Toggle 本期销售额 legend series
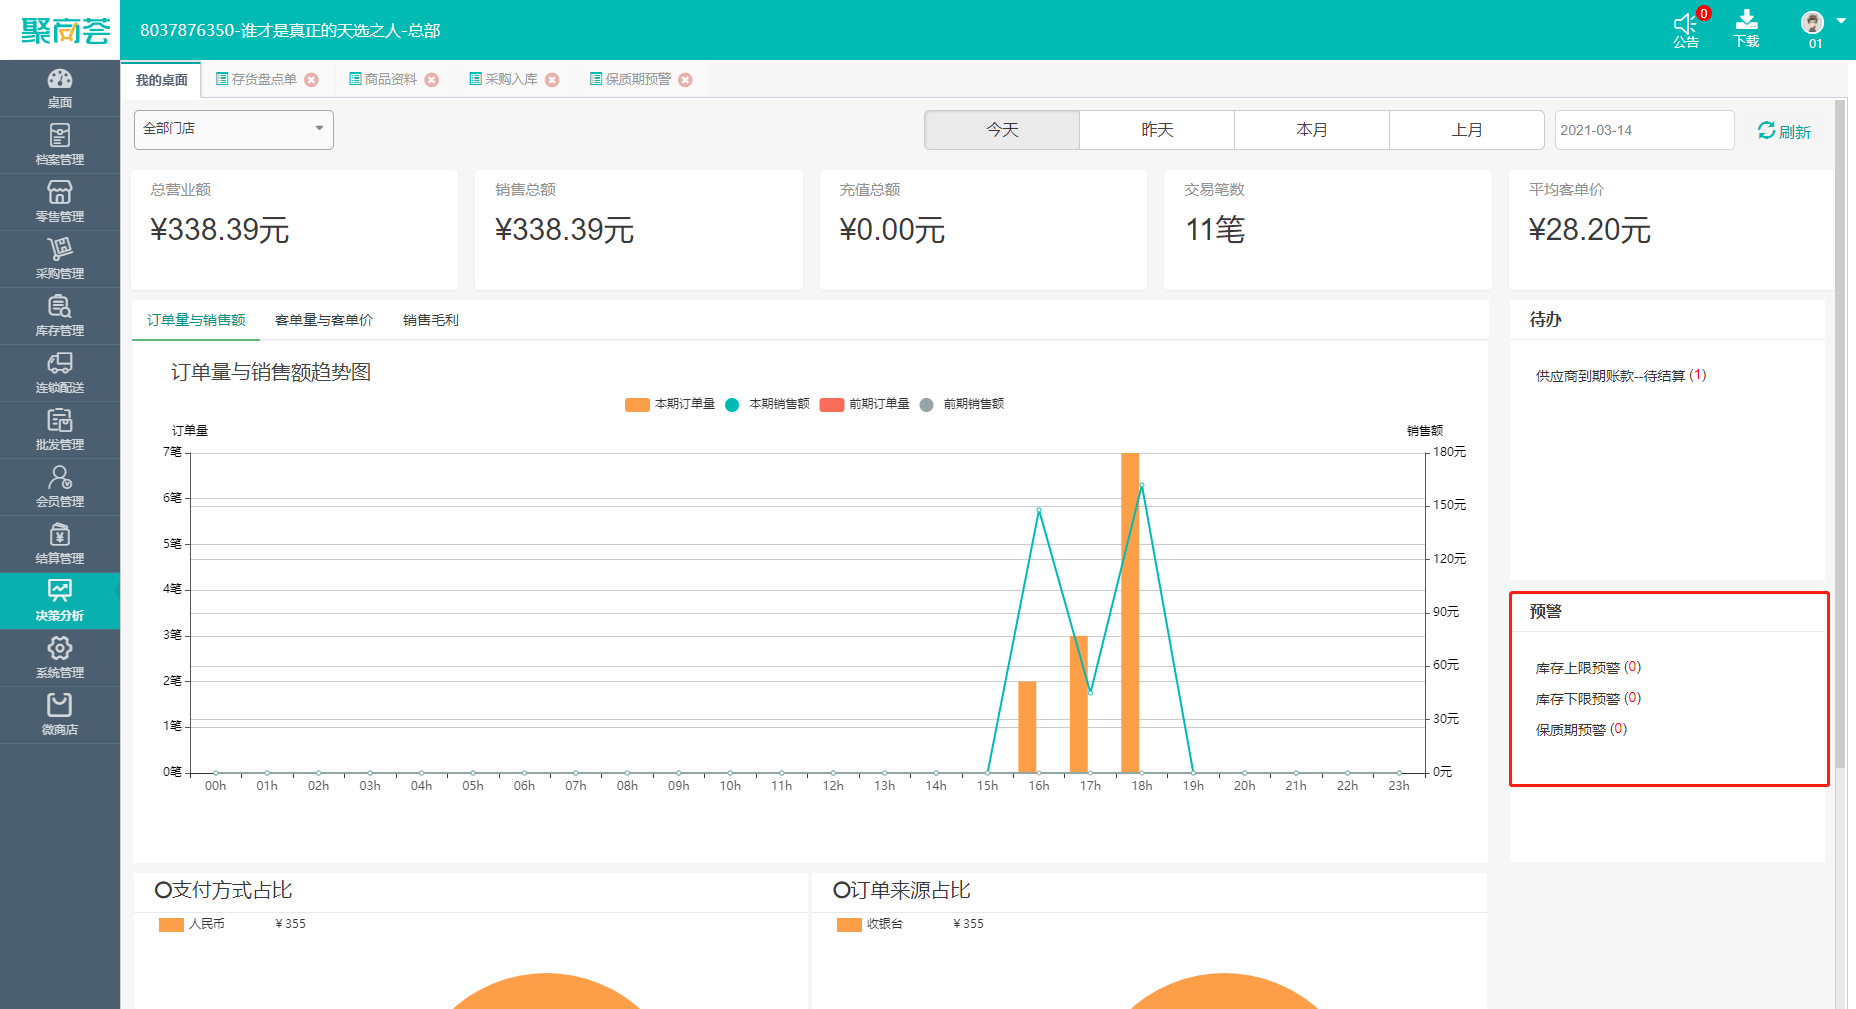This screenshot has height=1009, width=1856. pyautogui.click(x=767, y=404)
